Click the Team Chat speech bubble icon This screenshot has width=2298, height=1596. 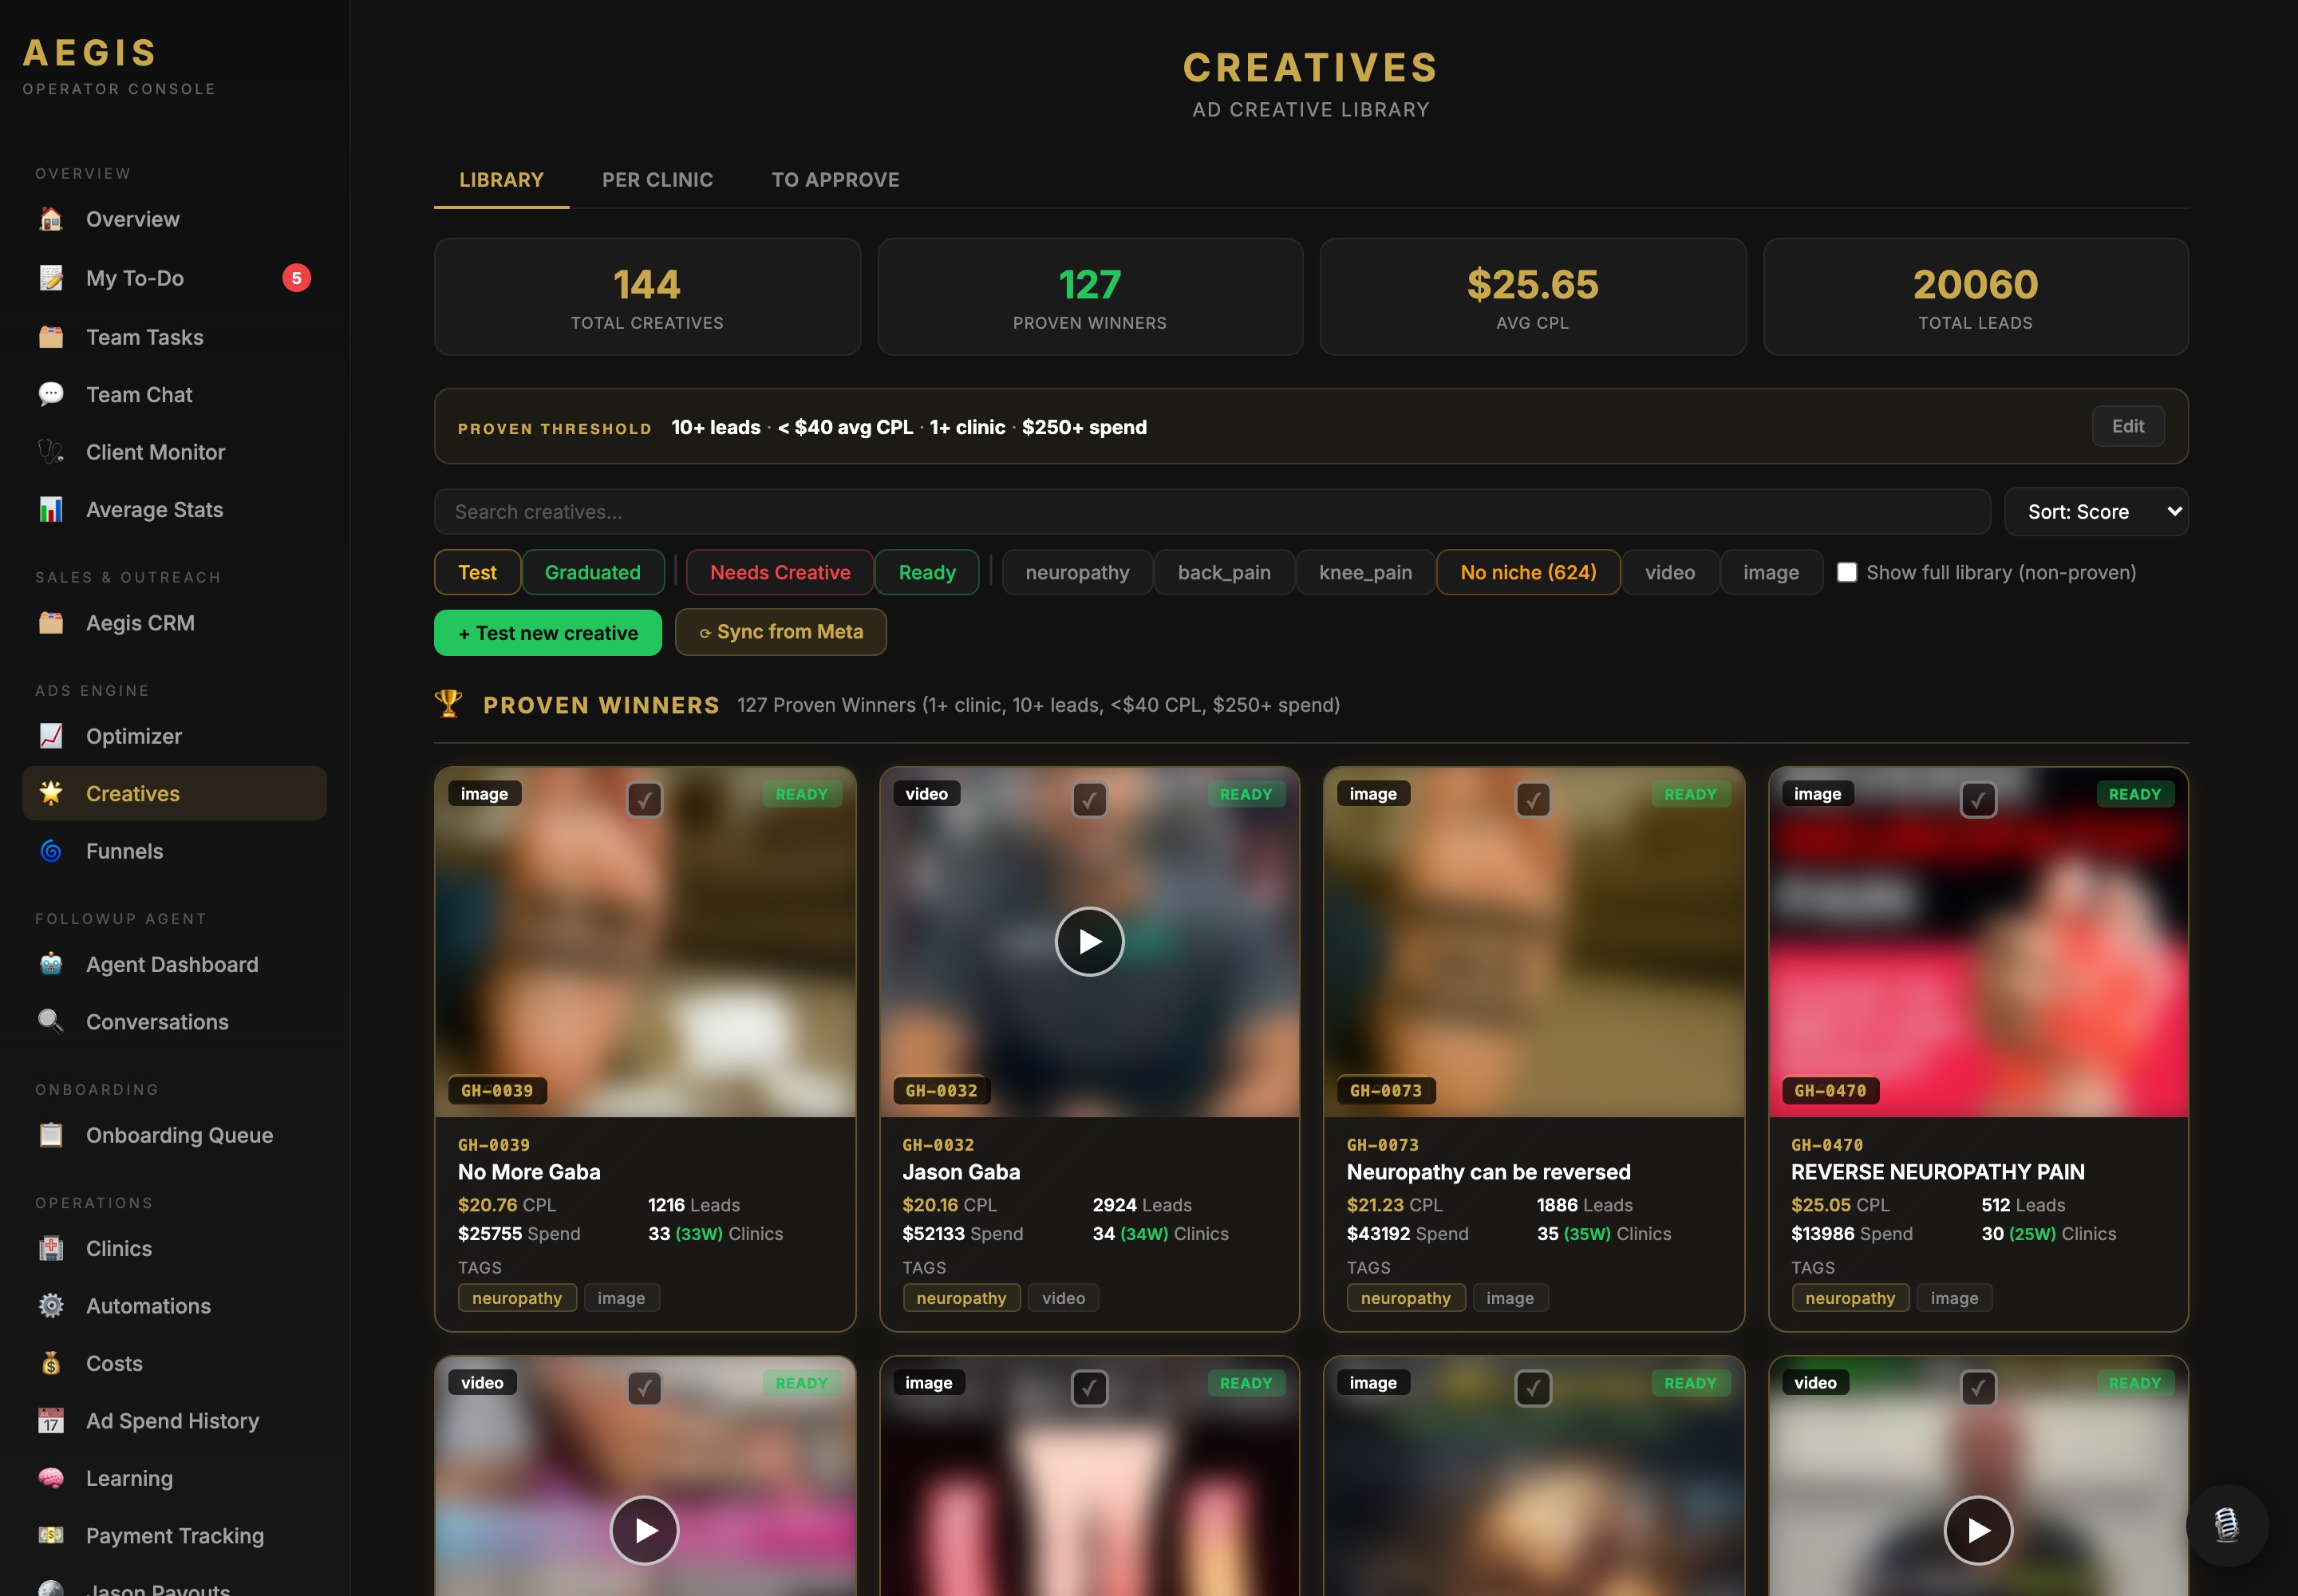tap(51, 394)
